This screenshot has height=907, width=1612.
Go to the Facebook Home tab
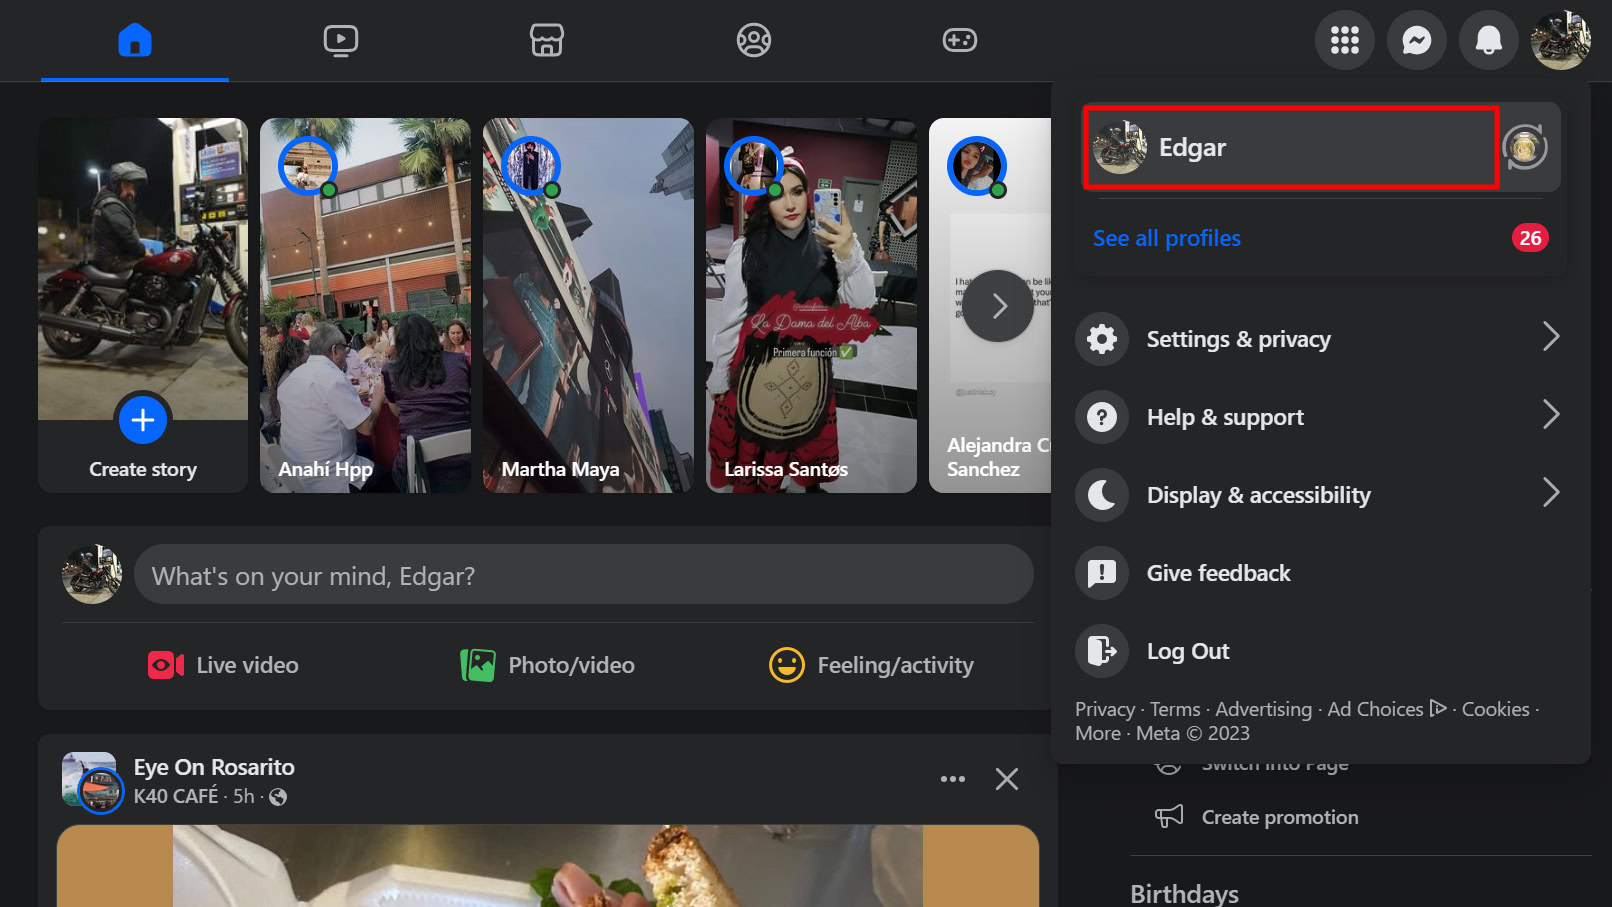click(x=135, y=40)
